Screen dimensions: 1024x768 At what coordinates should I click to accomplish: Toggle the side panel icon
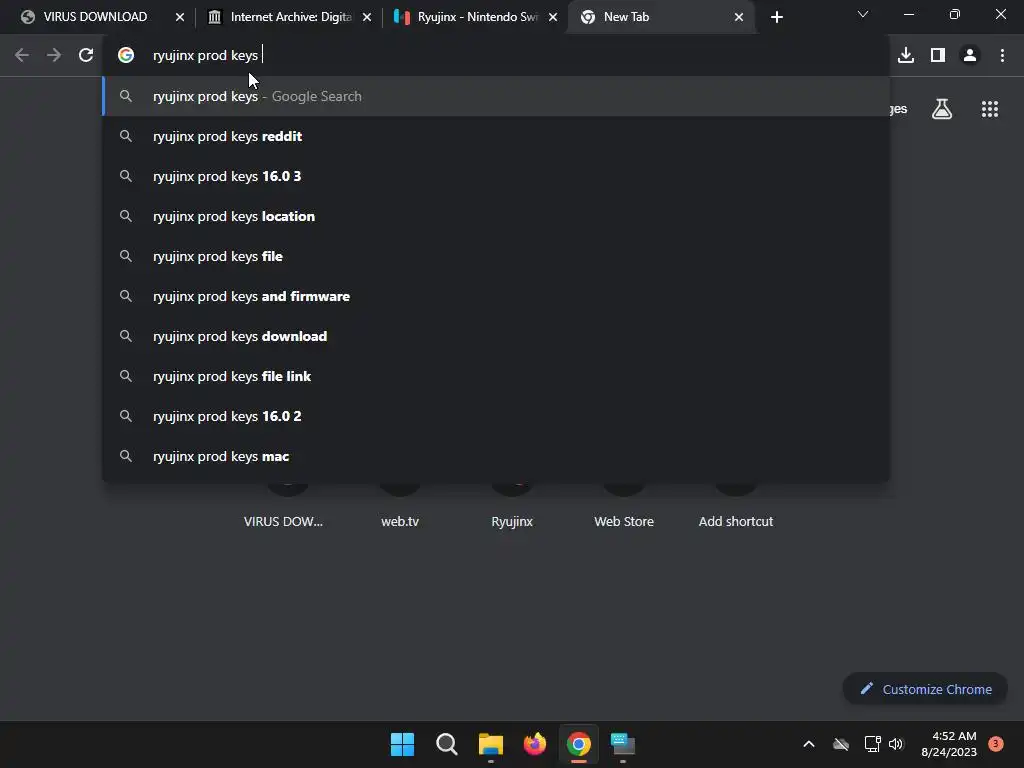pos(938,55)
